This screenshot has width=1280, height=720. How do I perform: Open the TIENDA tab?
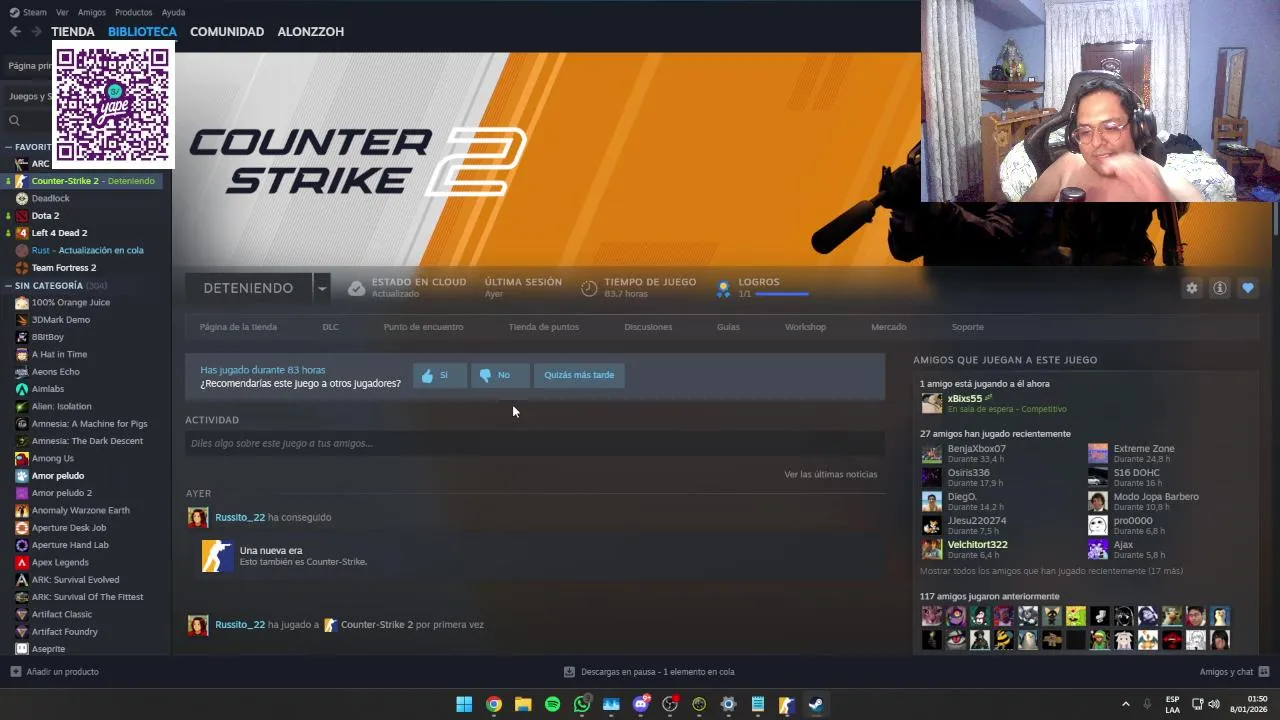click(x=73, y=32)
